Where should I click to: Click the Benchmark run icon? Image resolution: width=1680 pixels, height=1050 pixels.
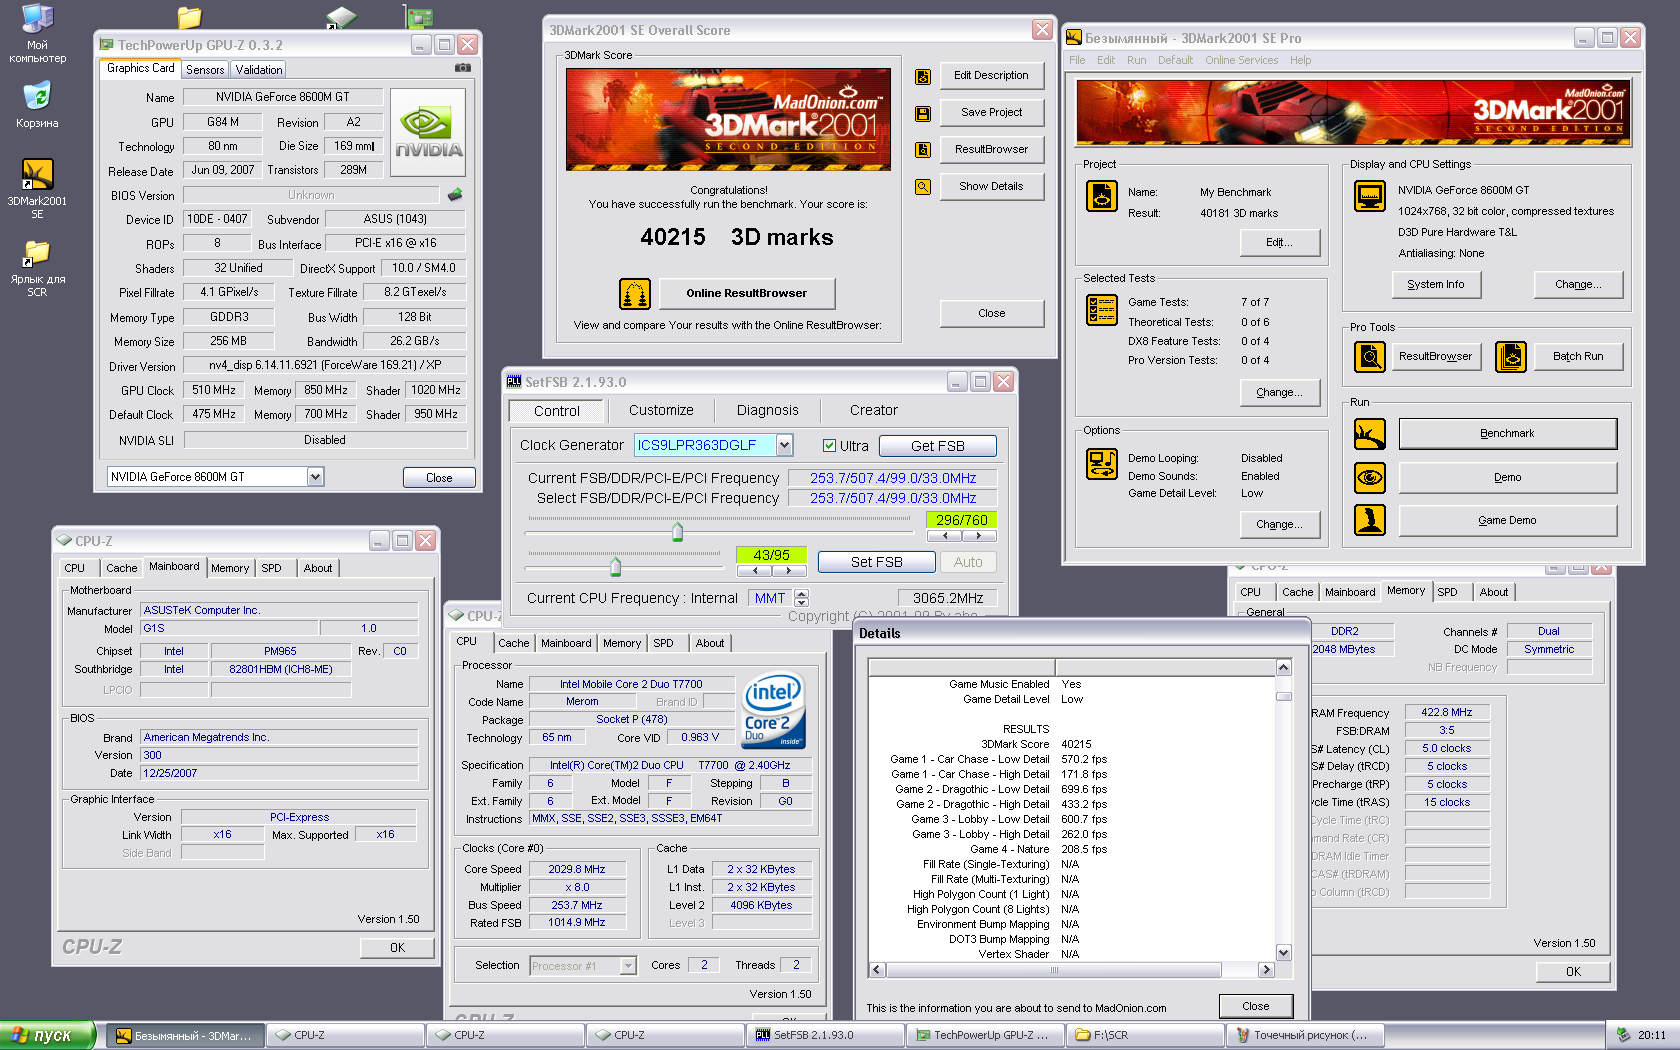point(1370,434)
